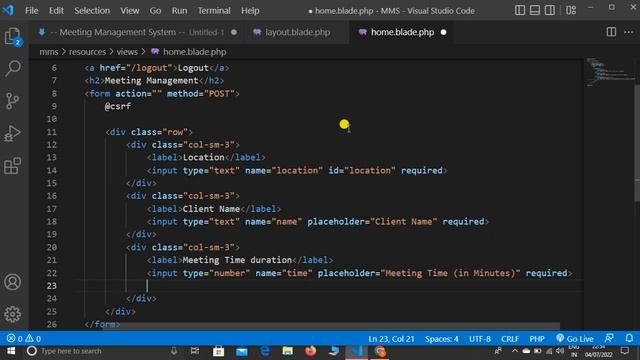Click the vertical editor scrollbar
This screenshot has width=640, height=360.
click(x=637, y=143)
